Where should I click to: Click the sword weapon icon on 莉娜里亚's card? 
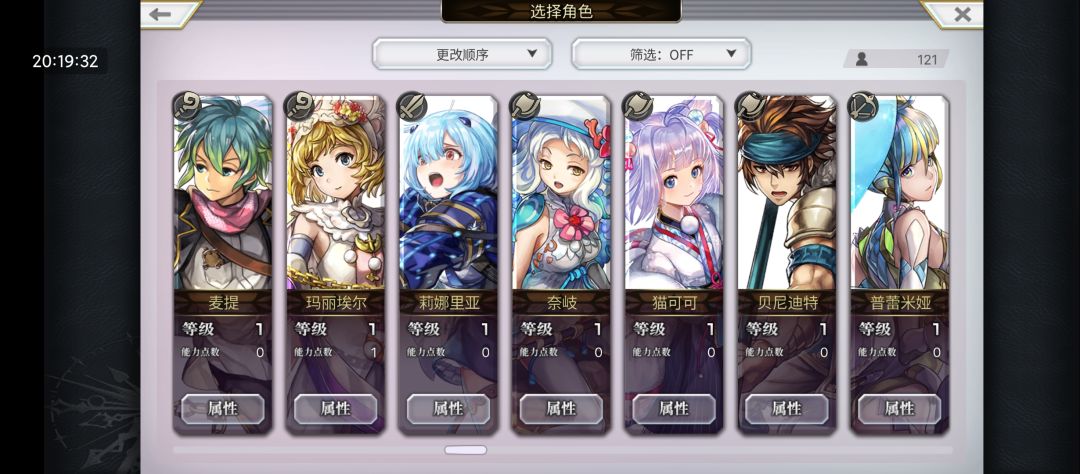[413, 107]
